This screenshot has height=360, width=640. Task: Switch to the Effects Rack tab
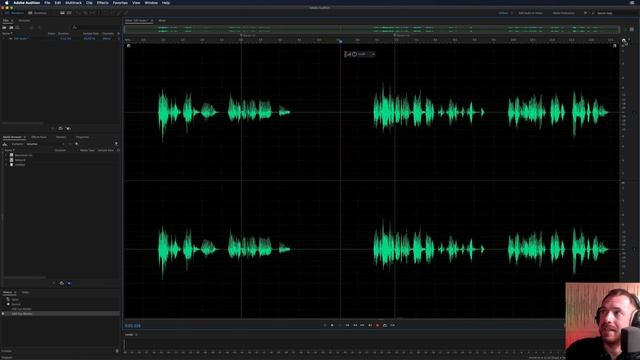pos(39,137)
